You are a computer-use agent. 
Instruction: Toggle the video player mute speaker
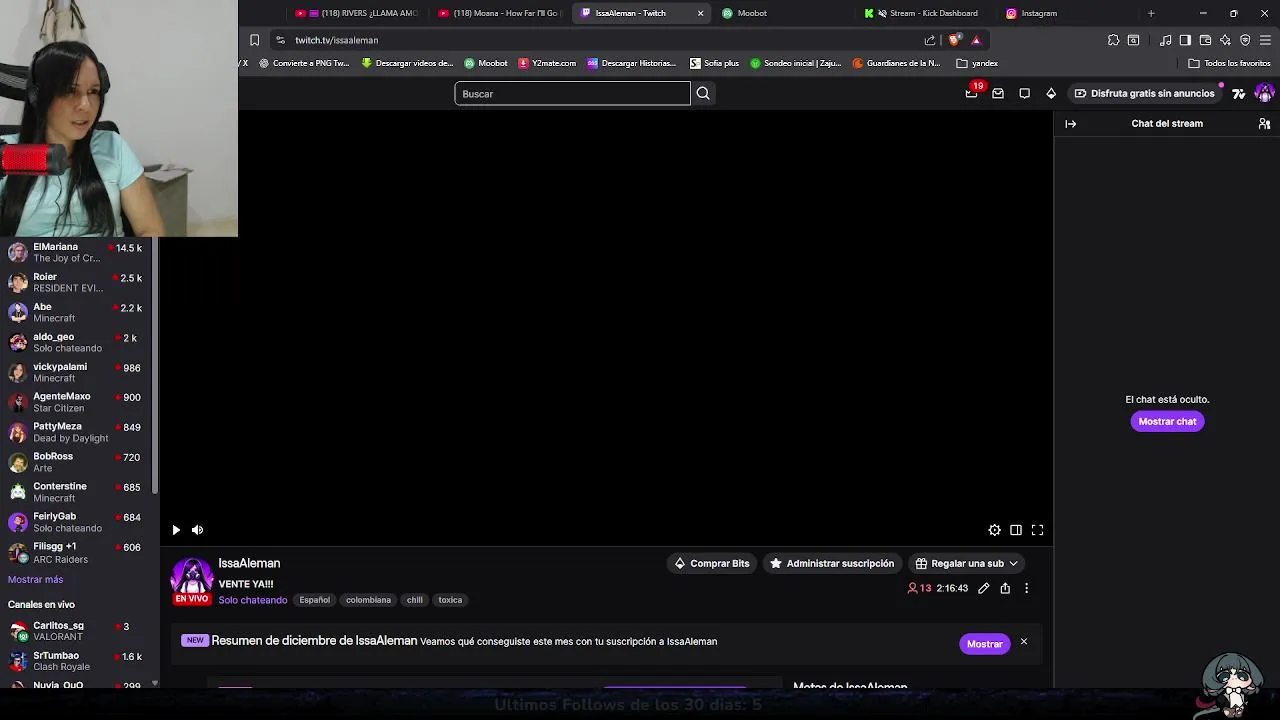coord(197,530)
